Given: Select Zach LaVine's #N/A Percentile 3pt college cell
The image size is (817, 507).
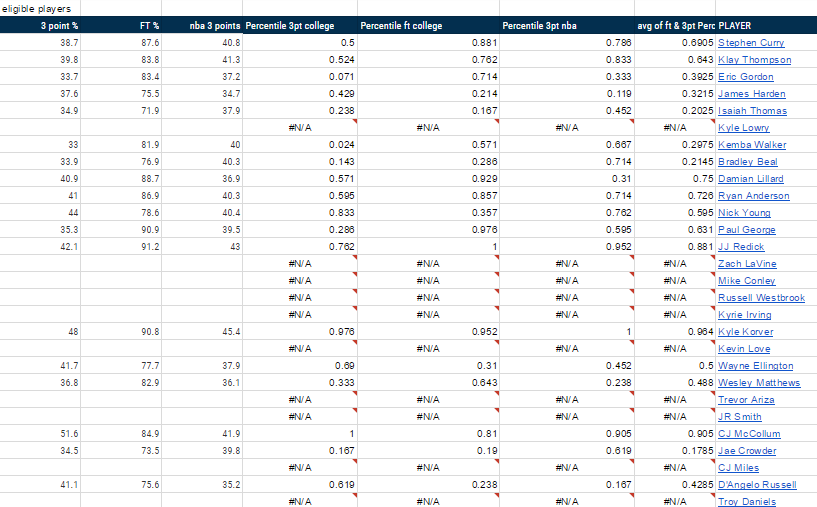Looking at the screenshot, I should click(x=300, y=264).
